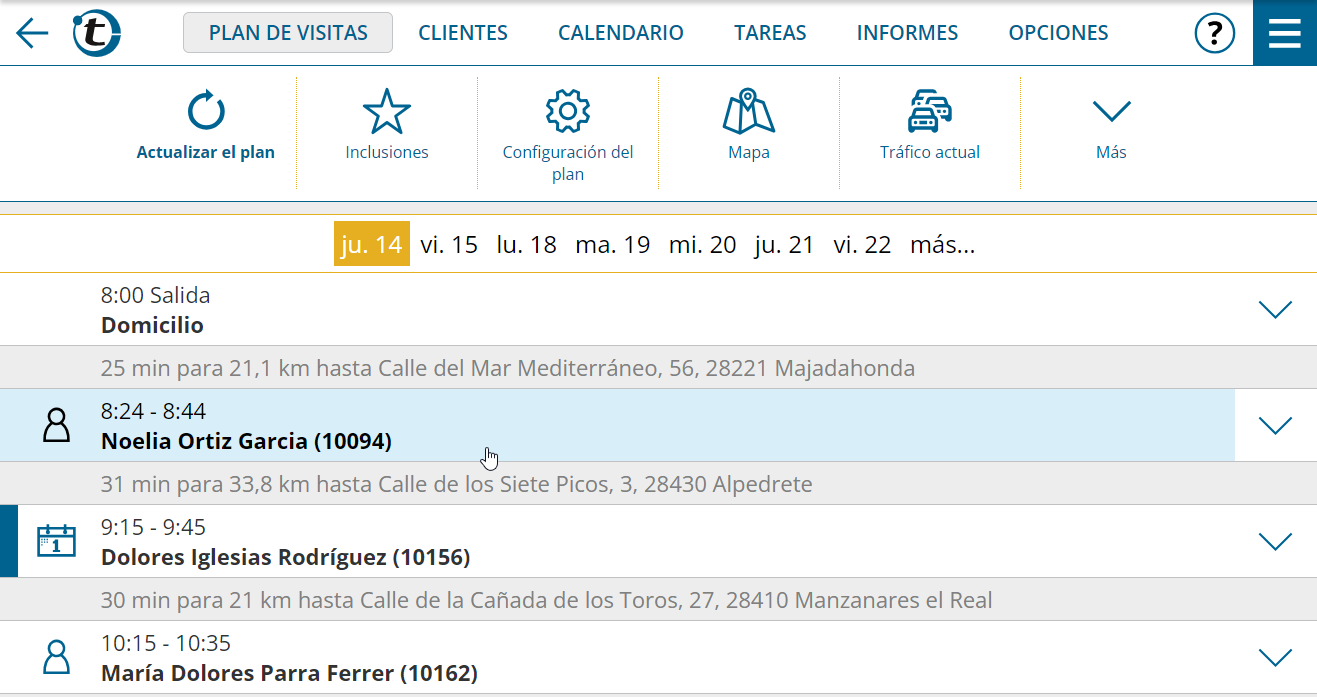Switch to the CALENDARIO tab
Image resolution: width=1317 pixels, height=697 pixels.
(621, 33)
